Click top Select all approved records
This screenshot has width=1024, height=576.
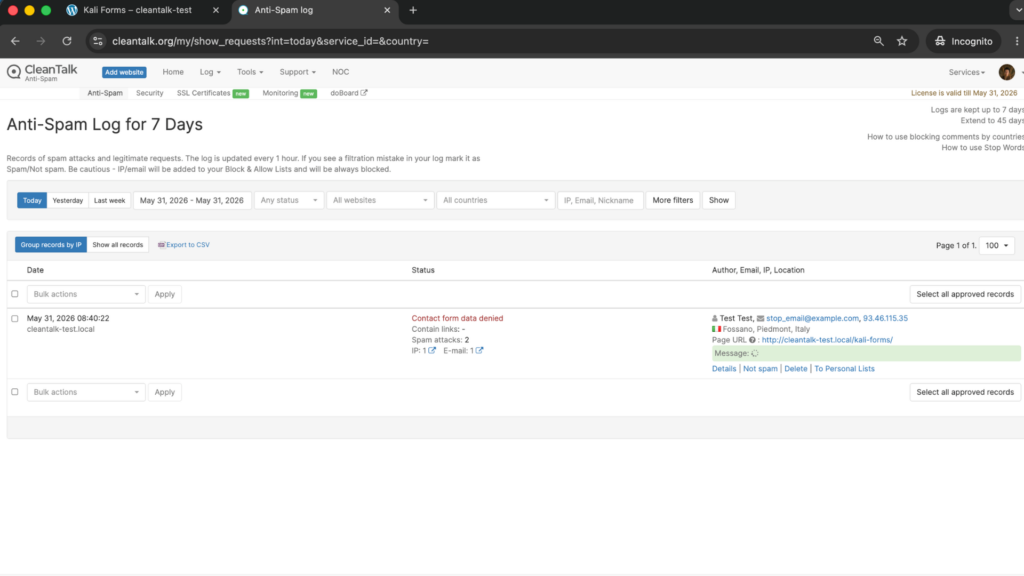coord(965,295)
